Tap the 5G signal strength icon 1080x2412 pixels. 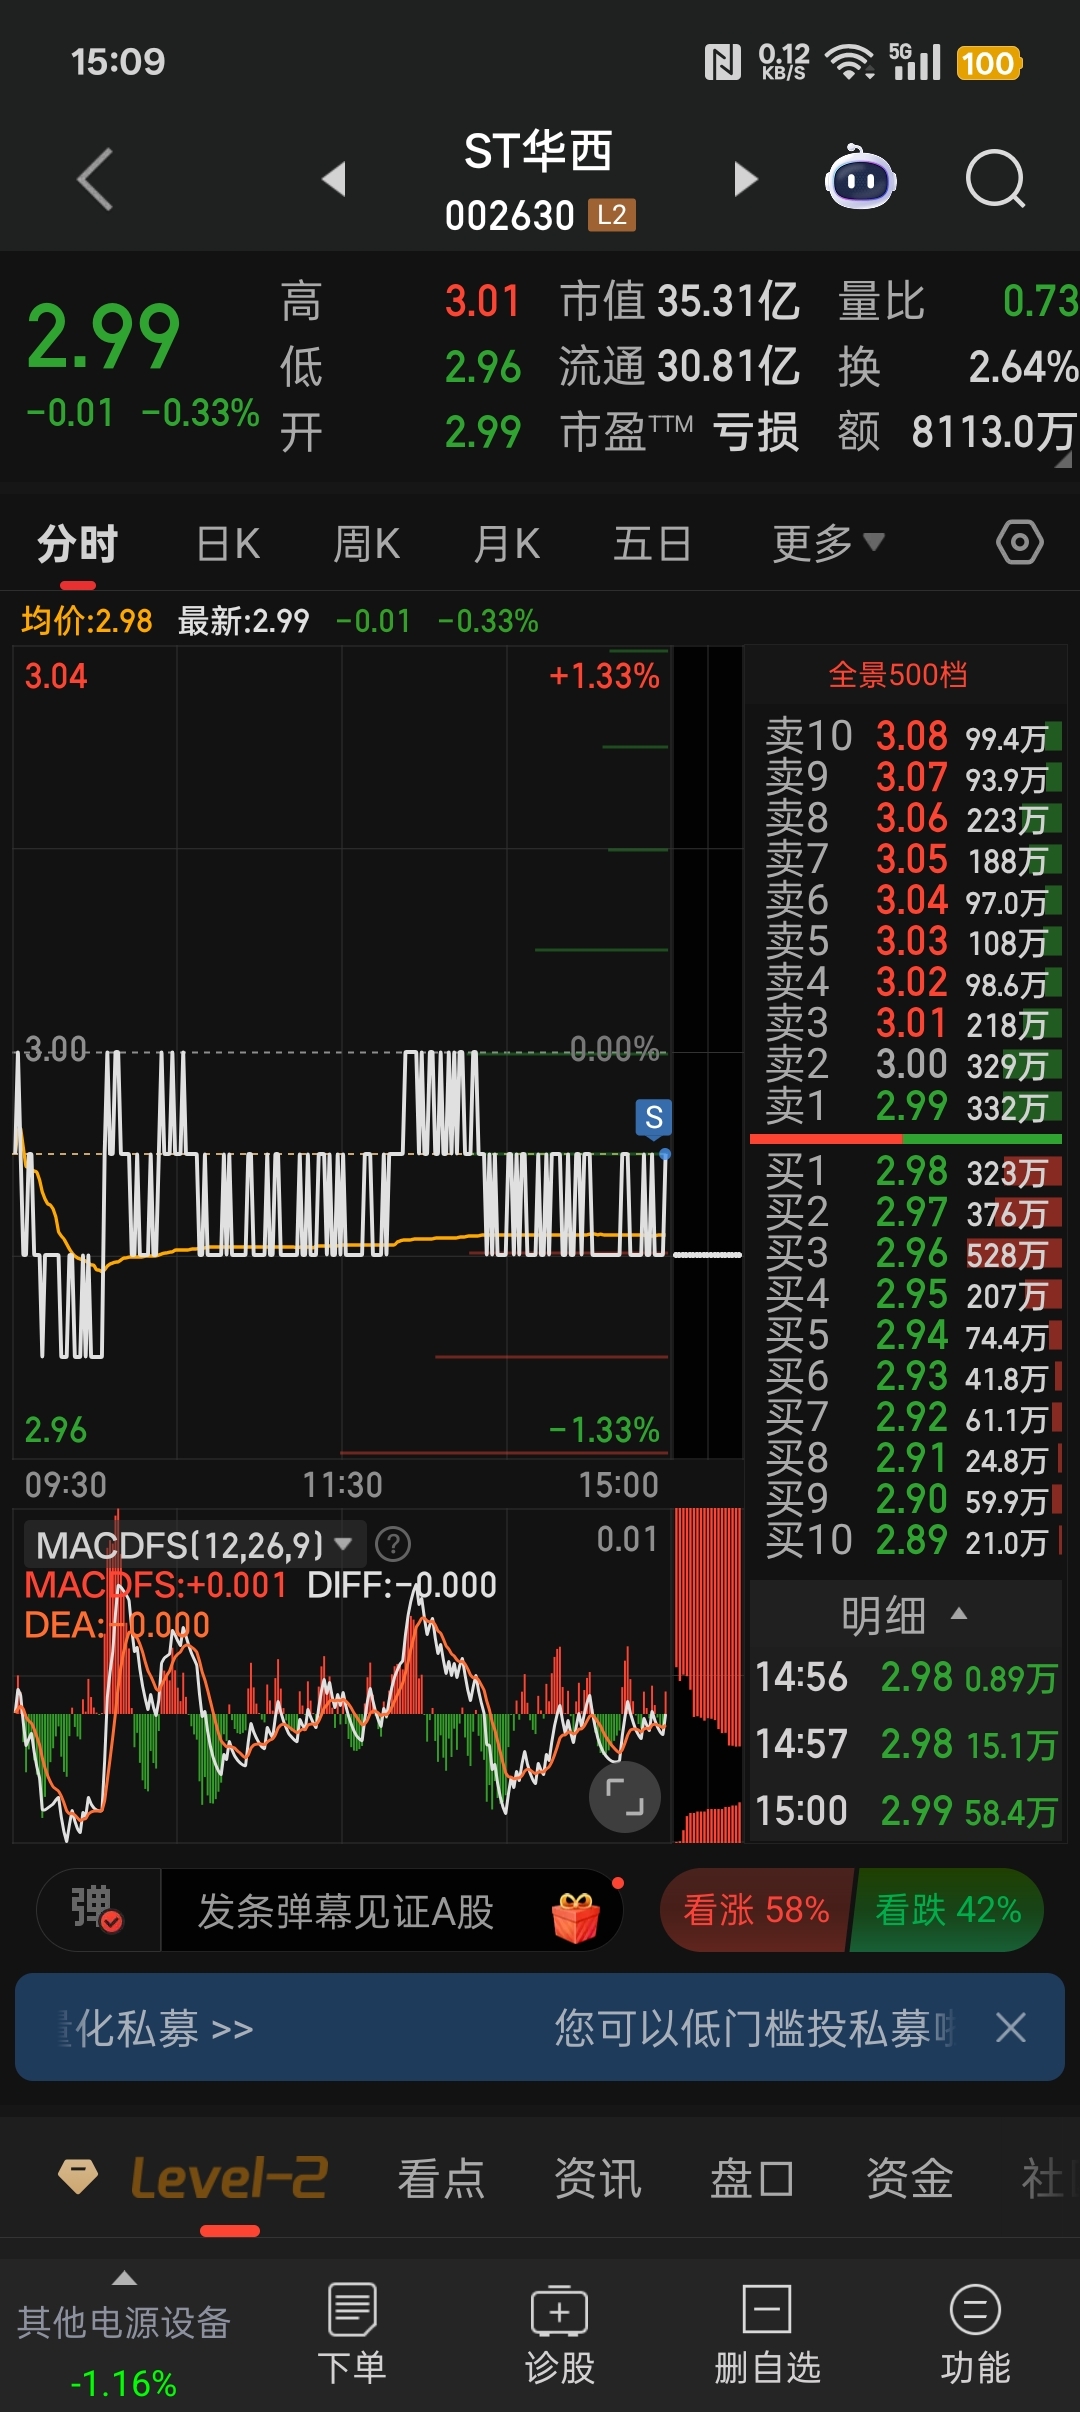coord(914,62)
